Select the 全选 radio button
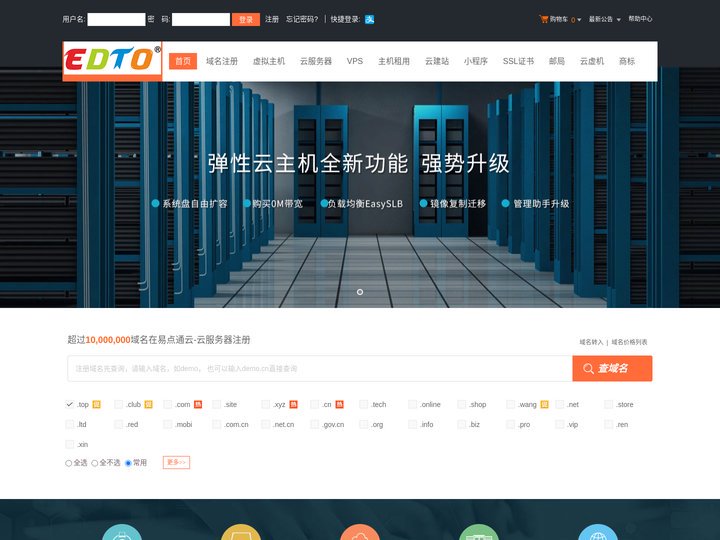Screen dimensions: 720x540 68,463
